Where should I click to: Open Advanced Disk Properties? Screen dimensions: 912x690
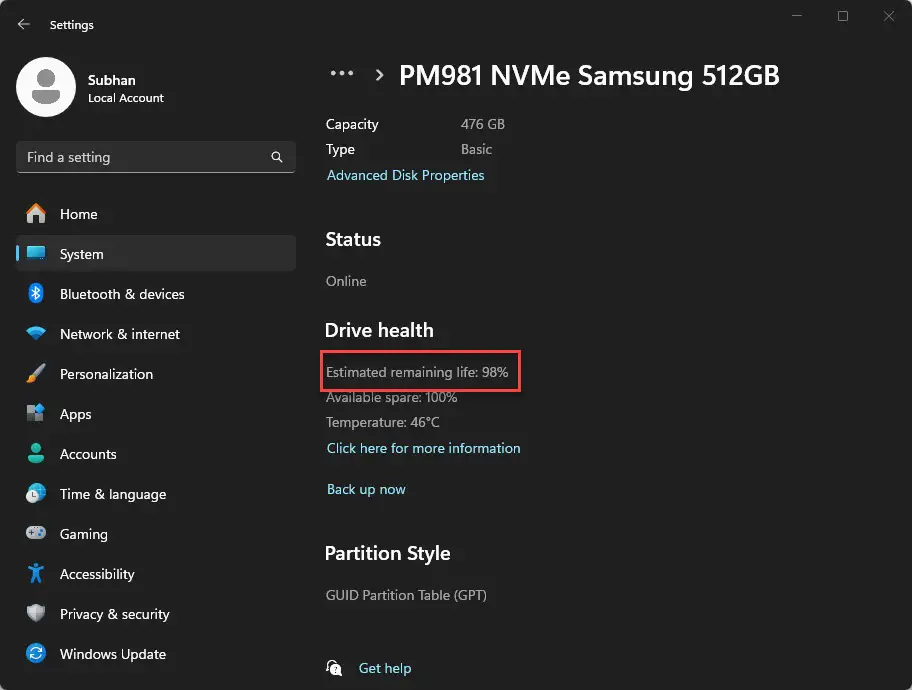coord(406,175)
